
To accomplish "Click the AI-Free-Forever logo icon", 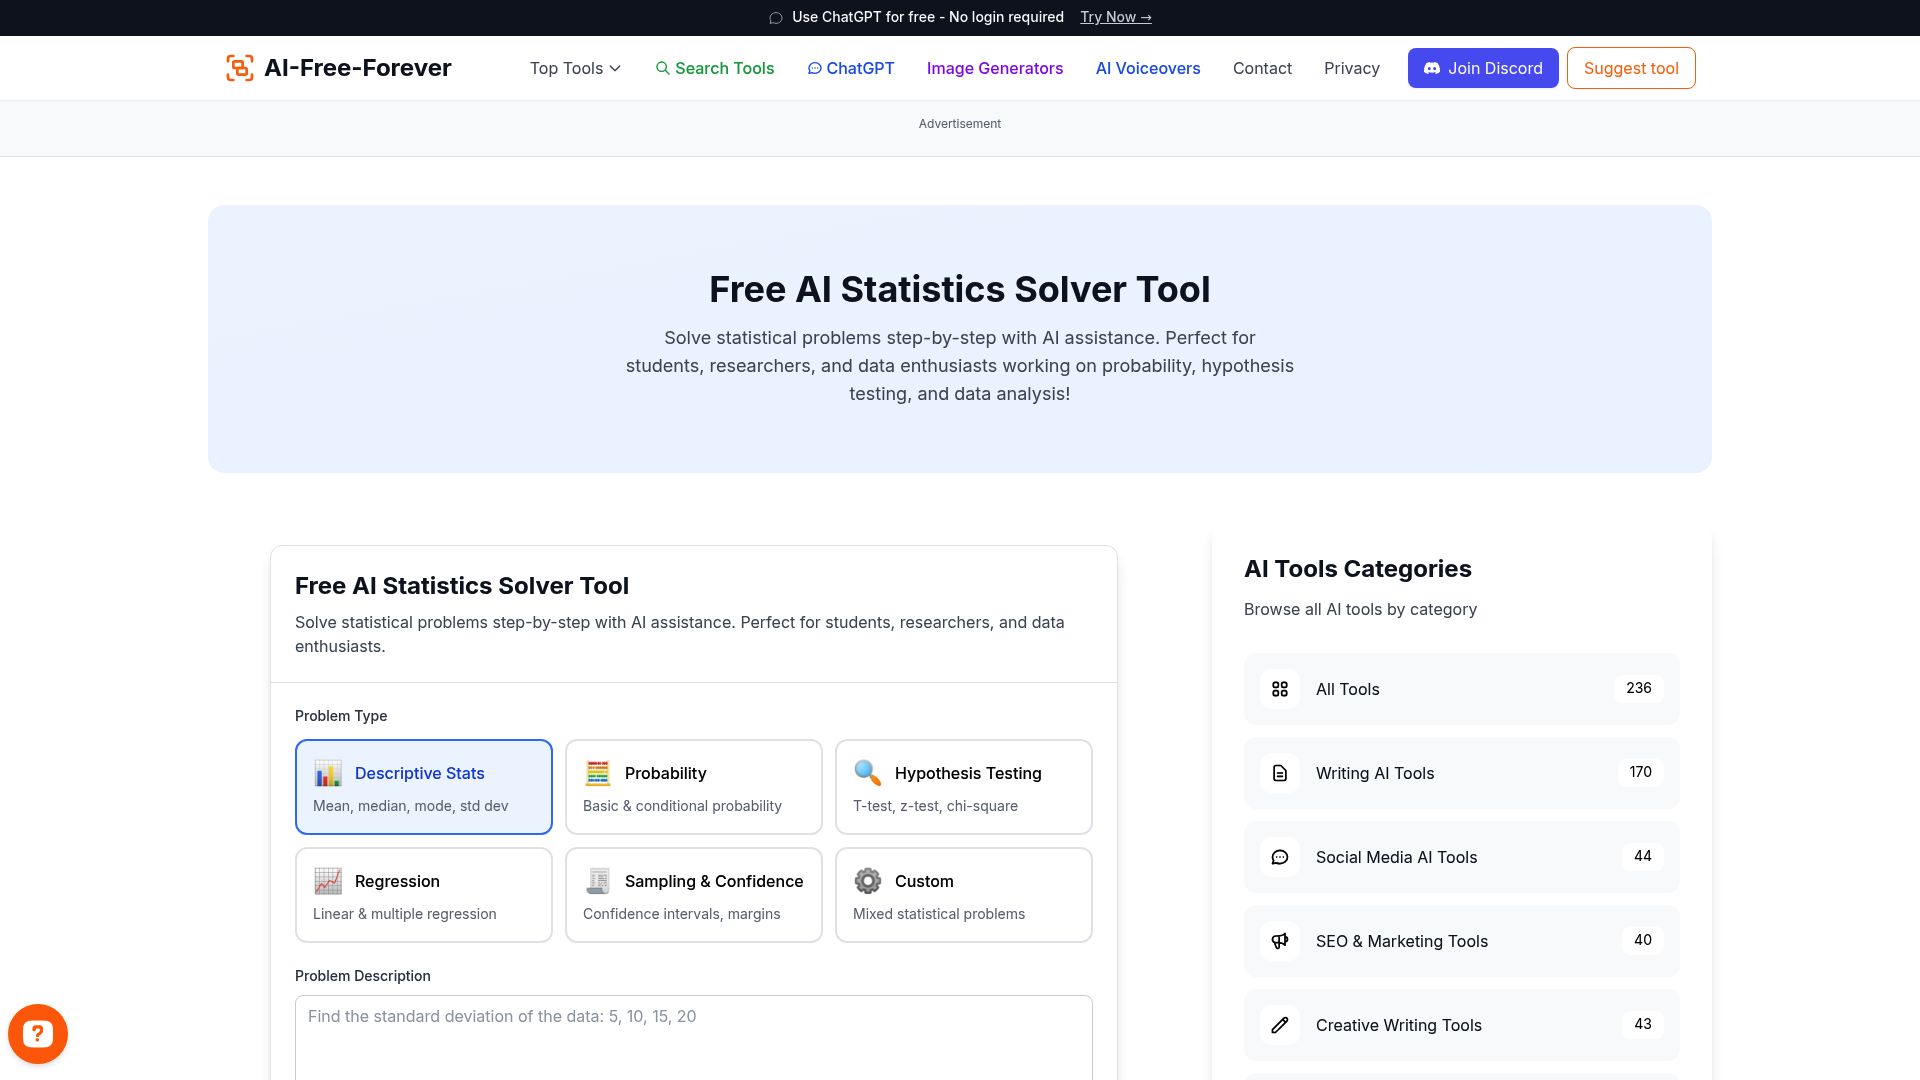I will tap(240, 67).
